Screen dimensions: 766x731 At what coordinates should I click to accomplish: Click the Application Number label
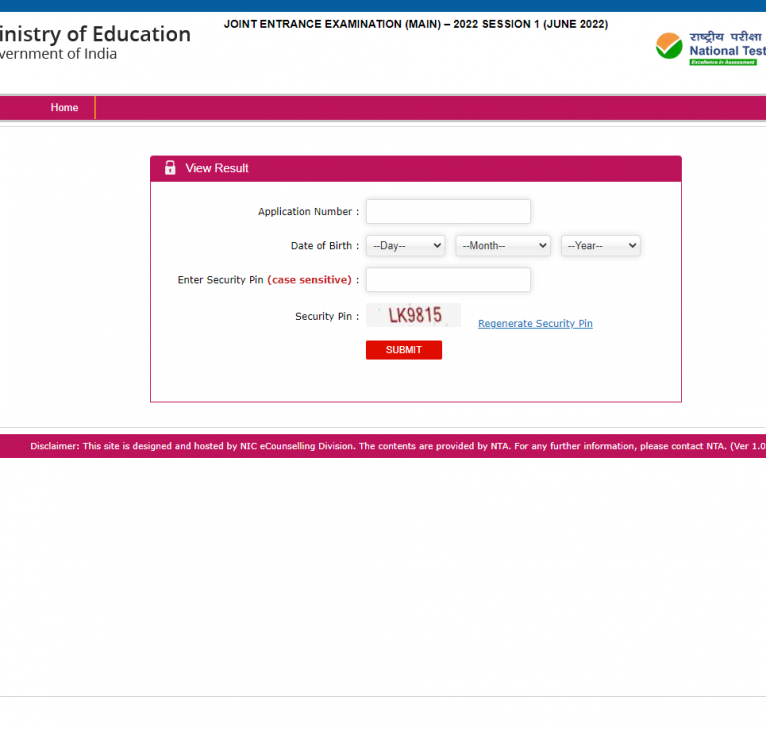306,212
